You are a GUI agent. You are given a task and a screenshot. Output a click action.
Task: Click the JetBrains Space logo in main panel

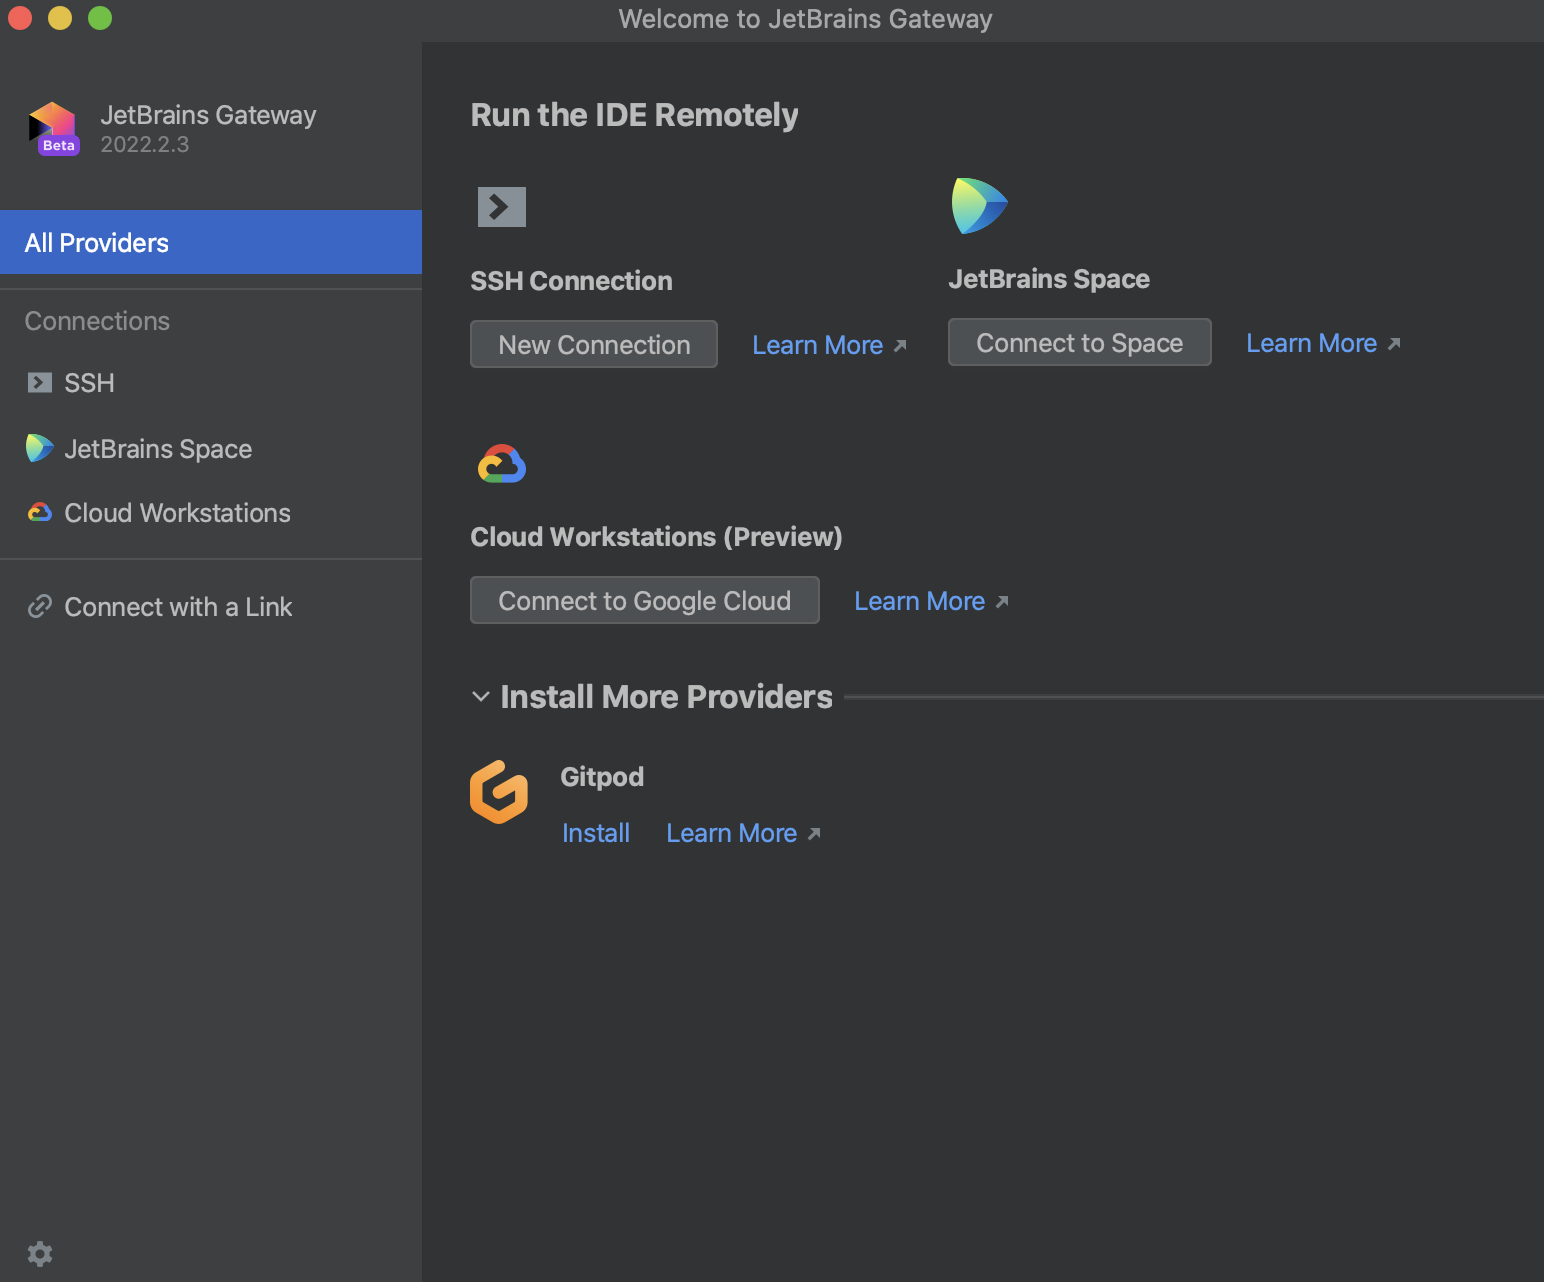[x=979, y=206]
